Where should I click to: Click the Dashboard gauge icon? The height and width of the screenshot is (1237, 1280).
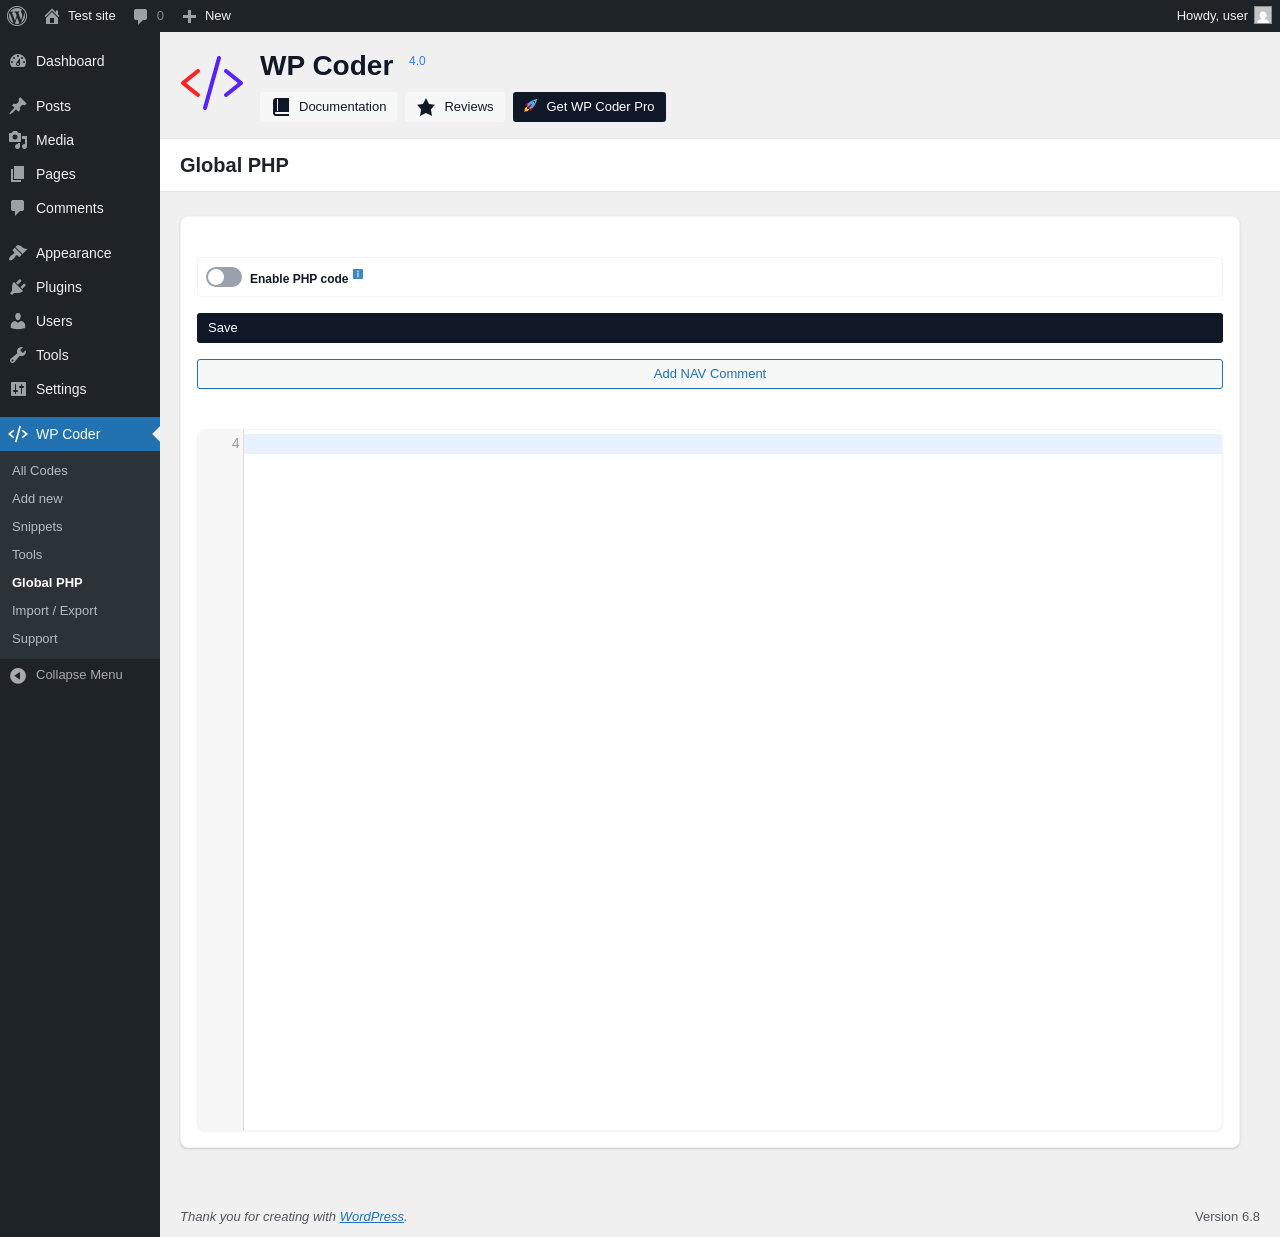click(18, 61)
